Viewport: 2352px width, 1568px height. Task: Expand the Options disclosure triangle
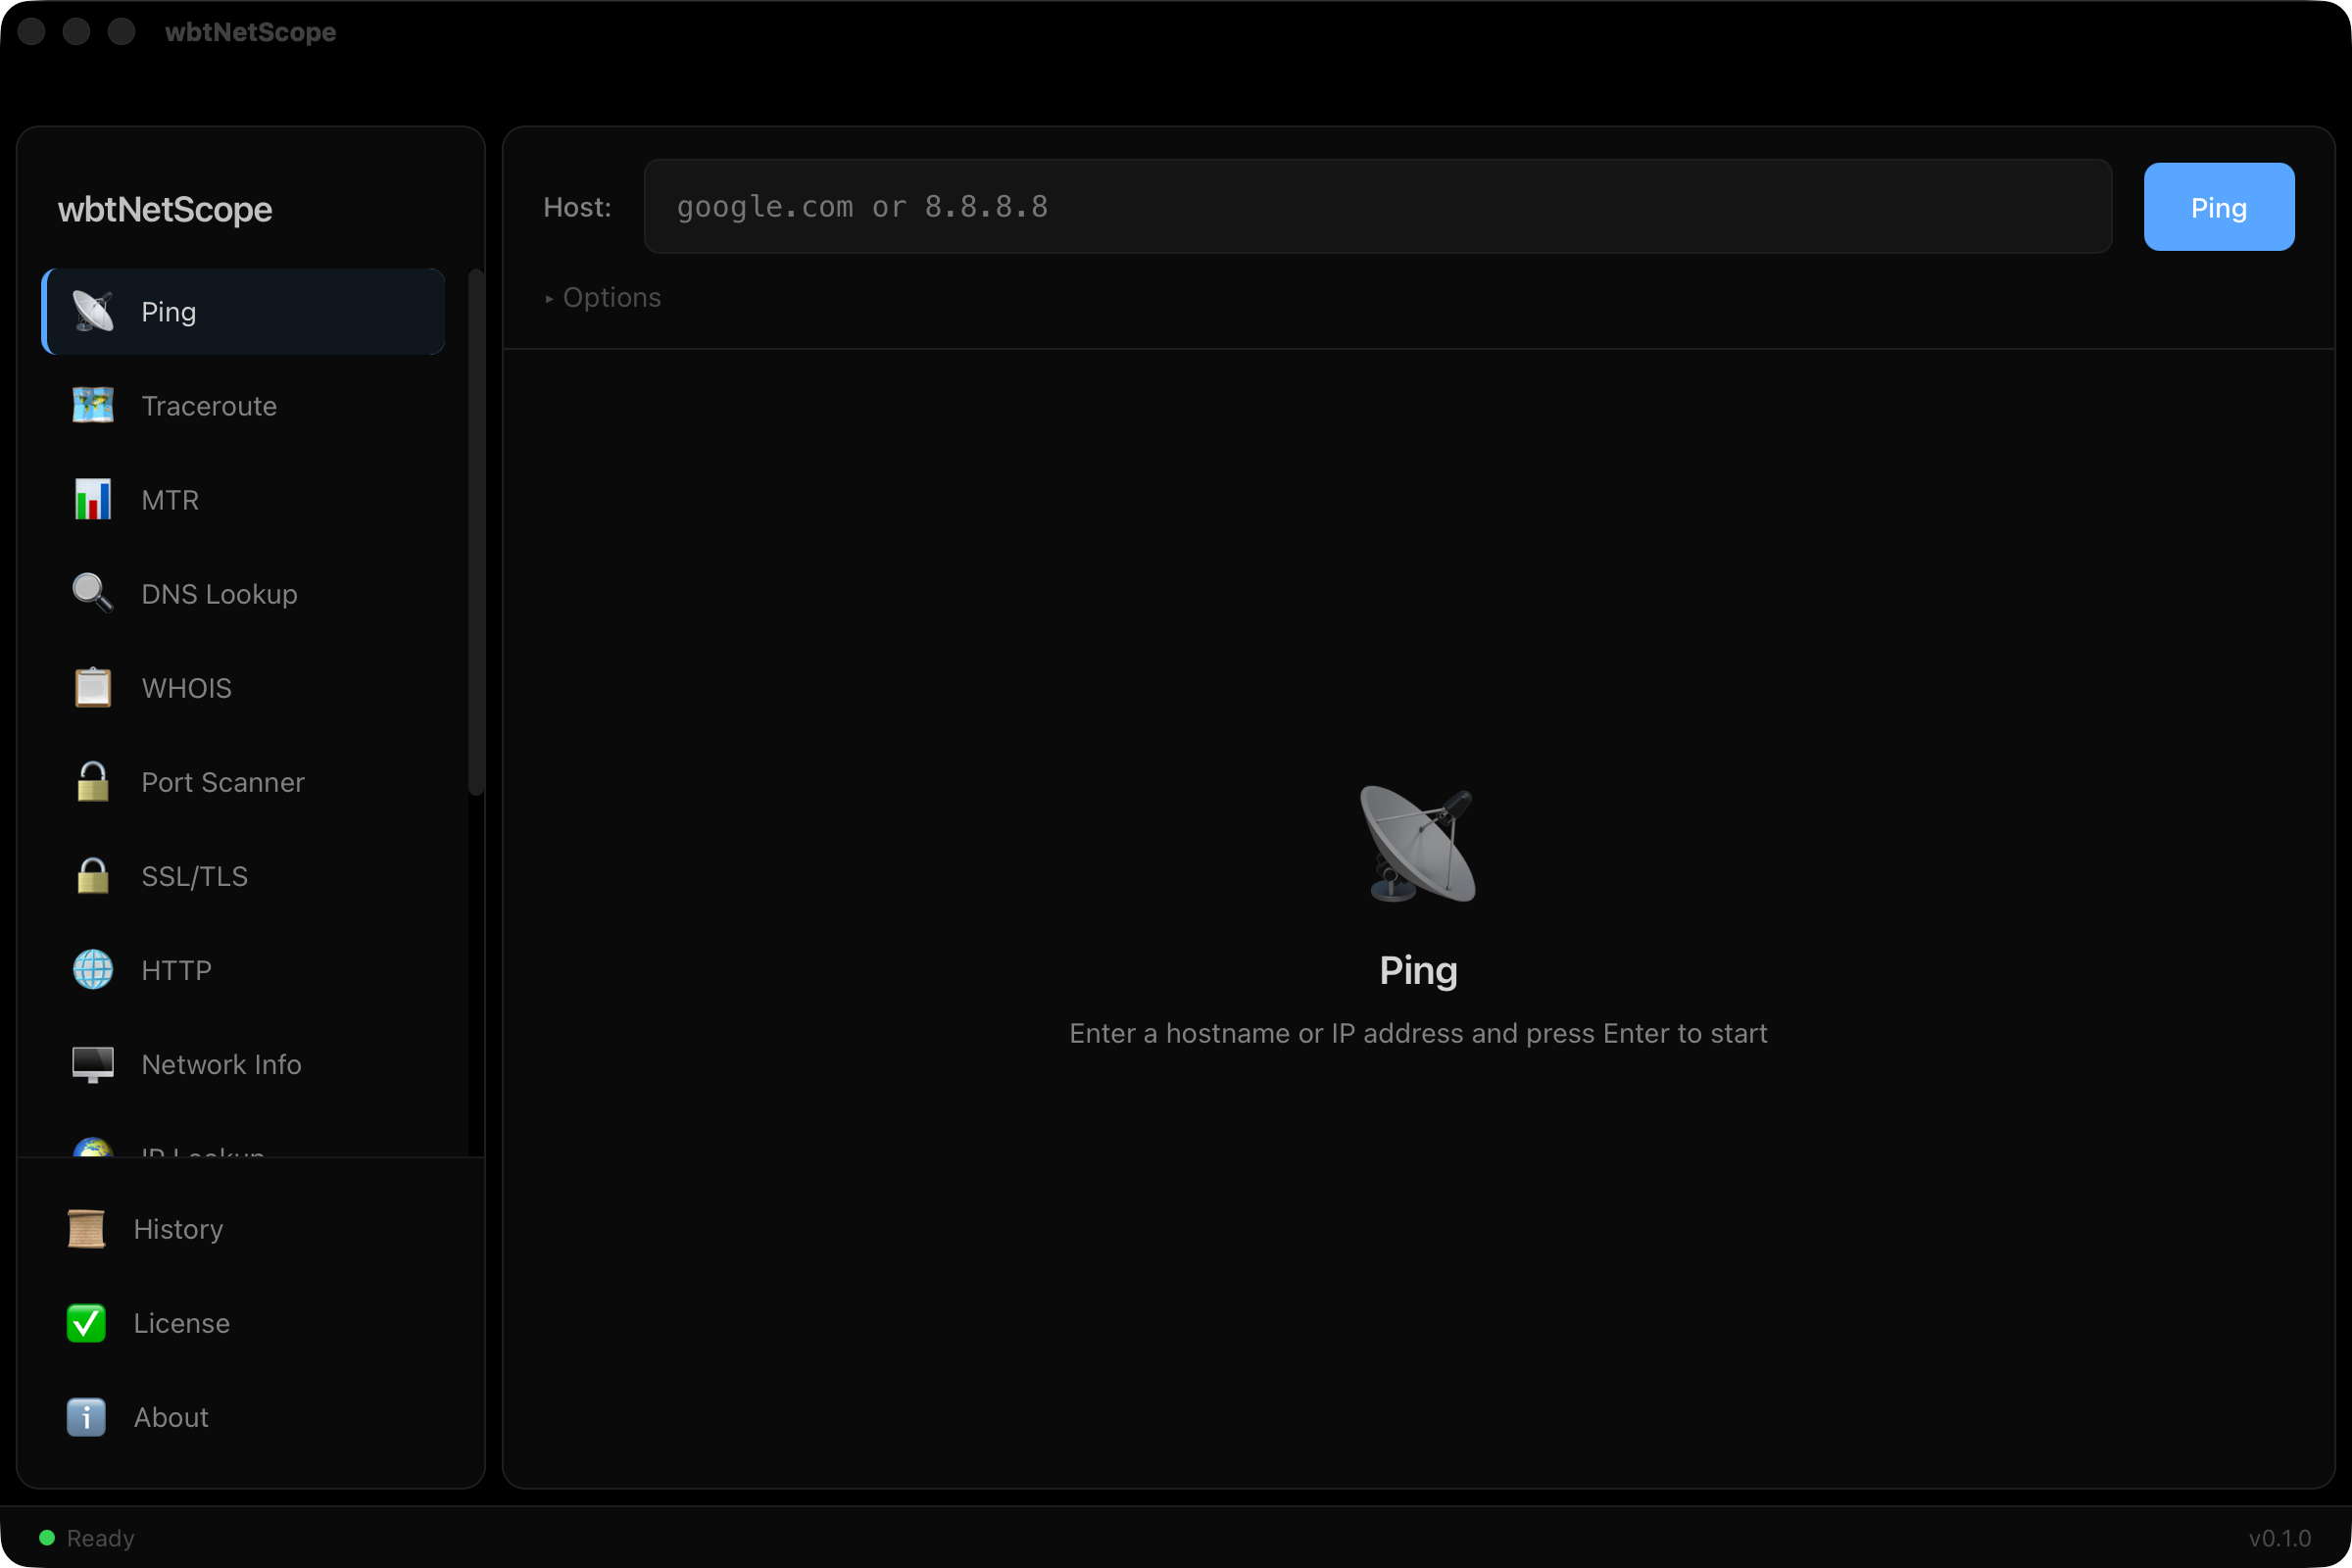pyautogui.click(x=550, y=297)
